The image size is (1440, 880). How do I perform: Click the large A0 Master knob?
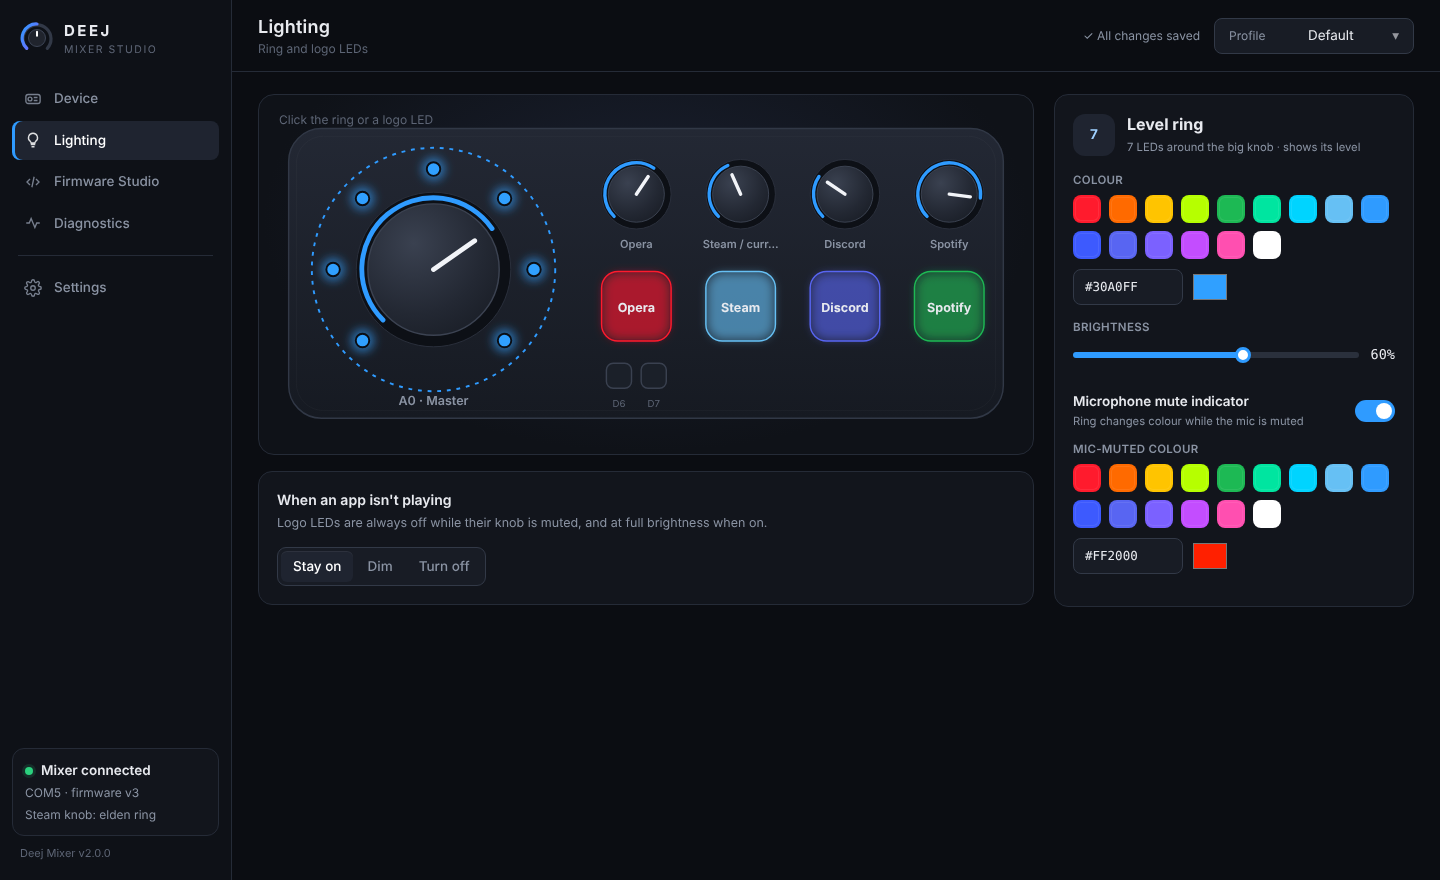tap(434, 269)
